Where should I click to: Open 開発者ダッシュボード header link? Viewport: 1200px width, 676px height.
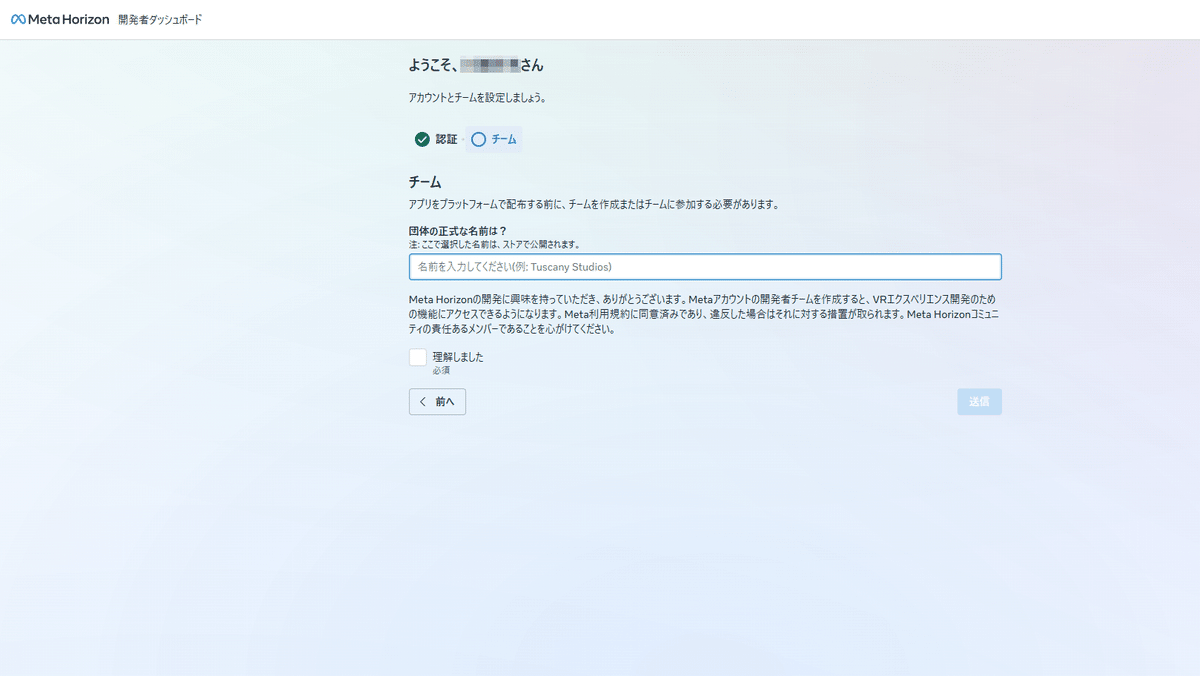[x=160, y=19]
